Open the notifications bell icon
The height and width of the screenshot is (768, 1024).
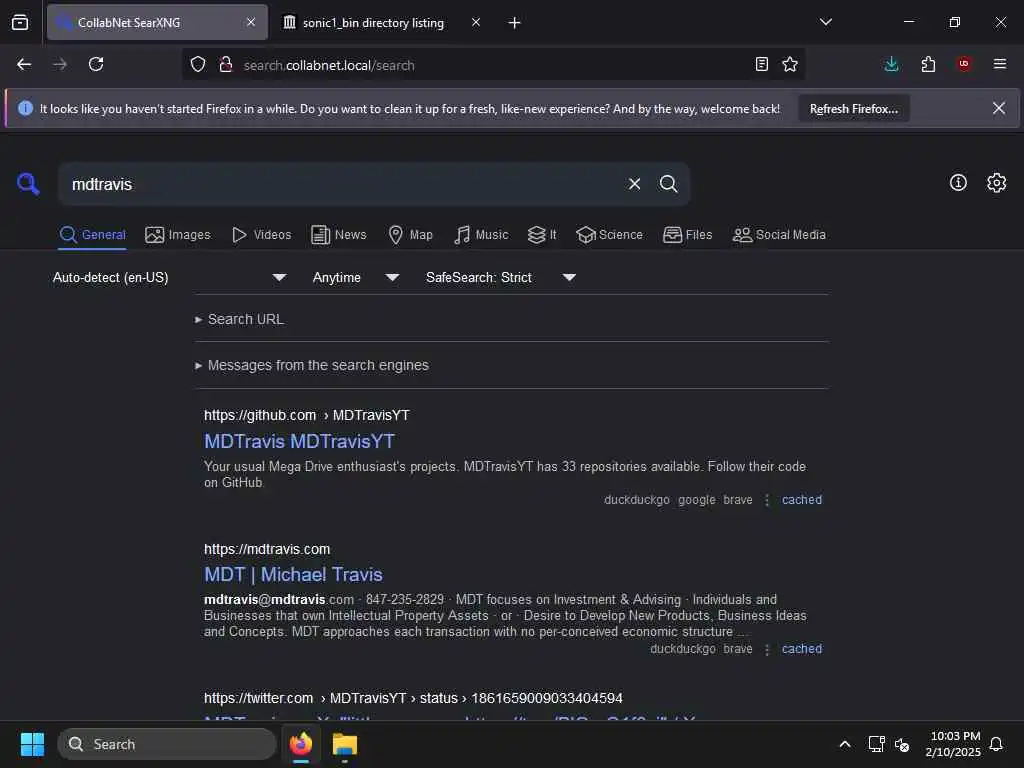point(997,744)
